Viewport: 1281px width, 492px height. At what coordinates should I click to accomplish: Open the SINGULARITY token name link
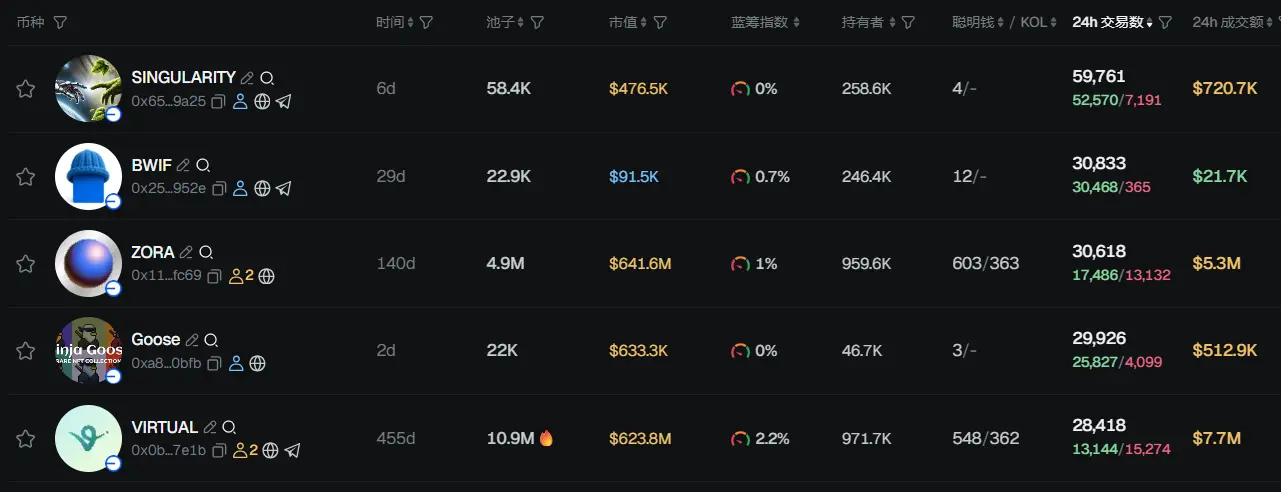(x=183, y=77)
